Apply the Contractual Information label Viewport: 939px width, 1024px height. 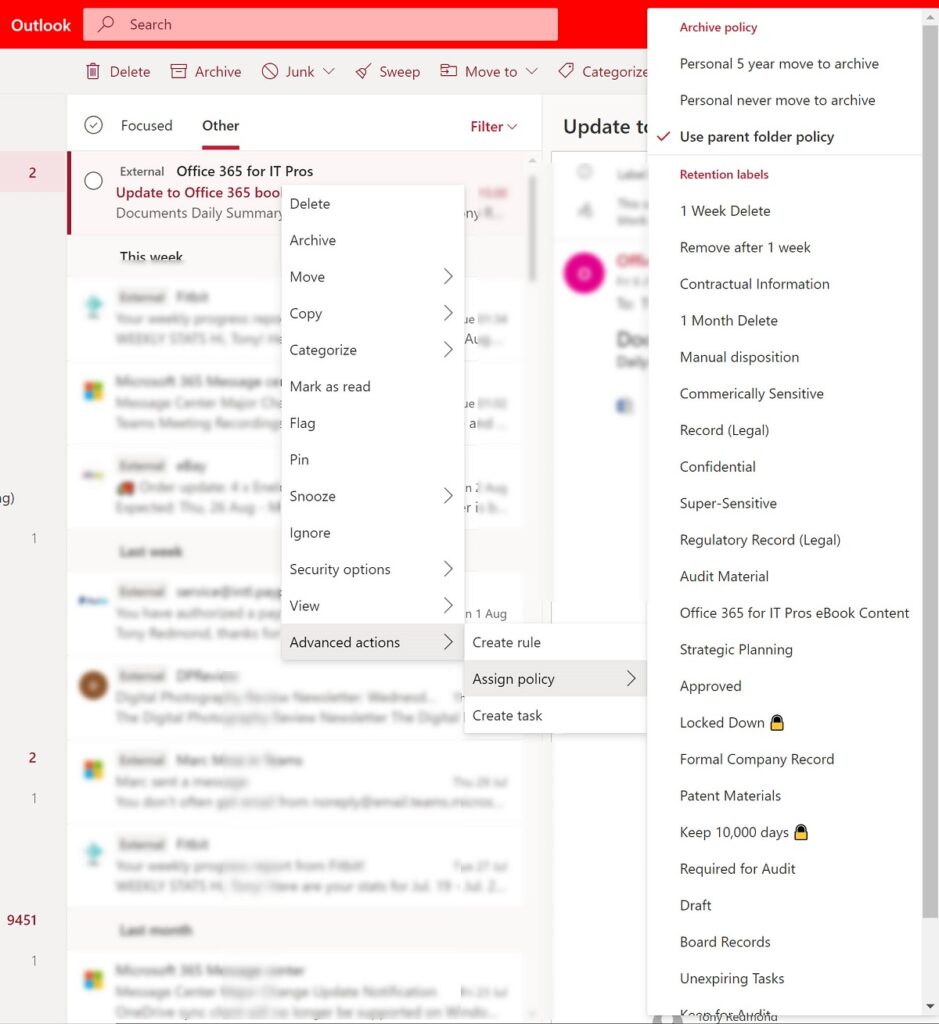784,284
